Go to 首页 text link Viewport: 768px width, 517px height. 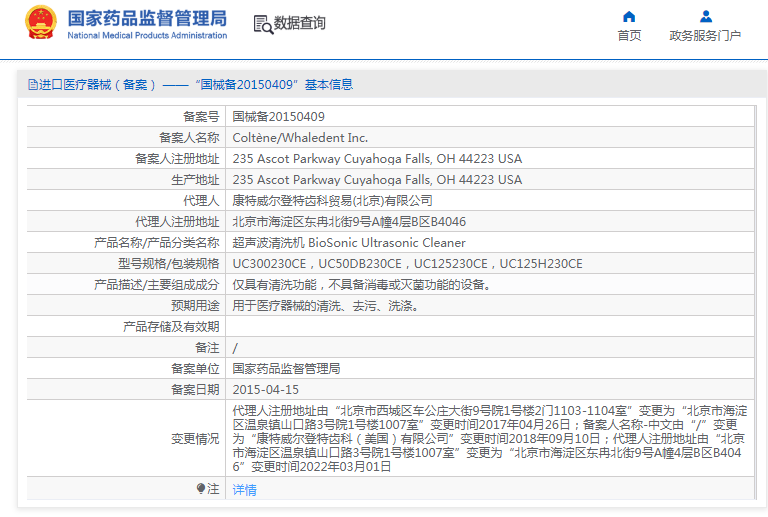[629, 35]
